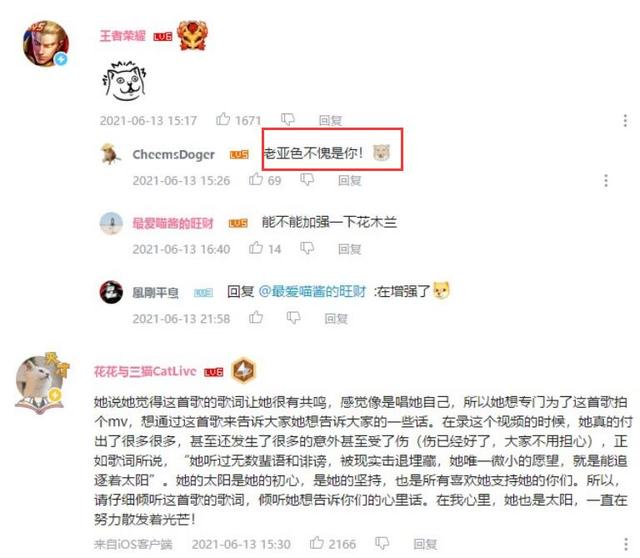Reply to CheemsDoger's comment
640x558 pixels.
point(350,180)
